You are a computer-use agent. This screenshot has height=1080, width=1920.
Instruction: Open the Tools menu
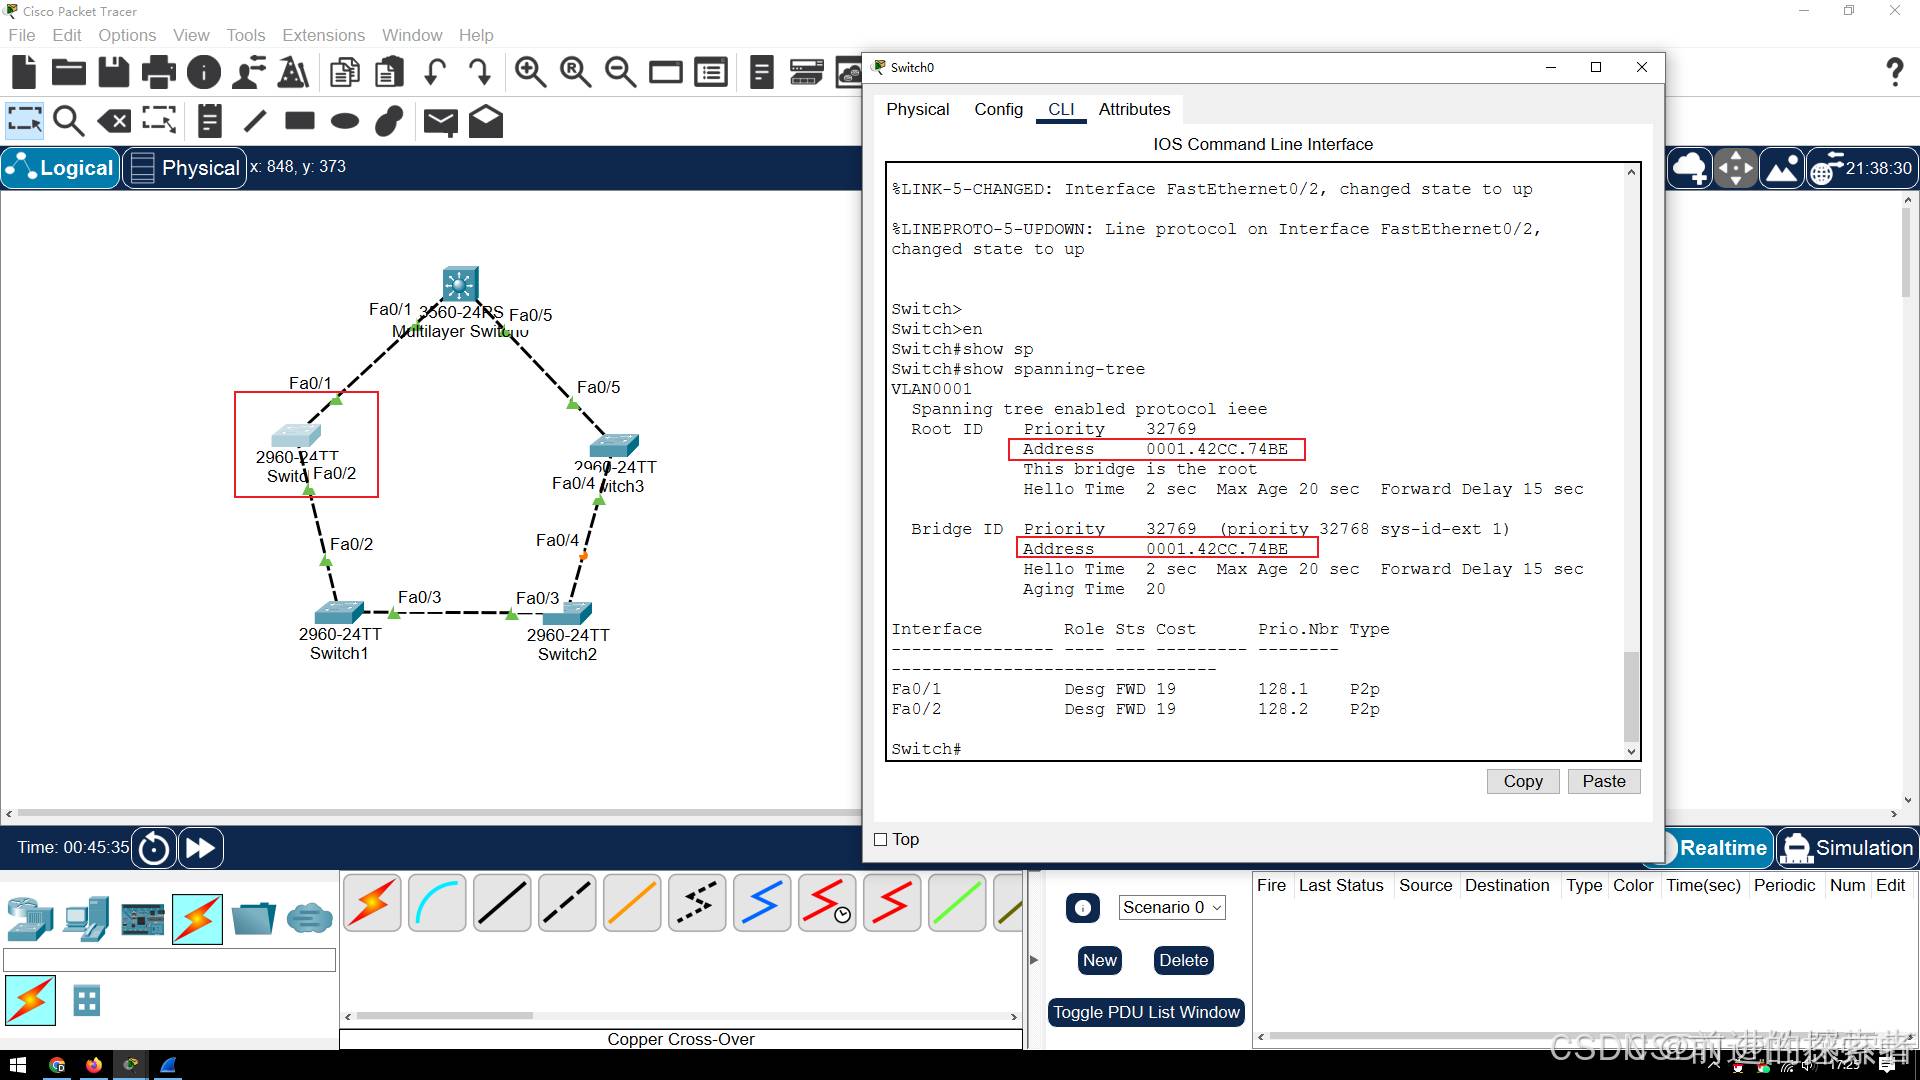[x=245, y=35]
